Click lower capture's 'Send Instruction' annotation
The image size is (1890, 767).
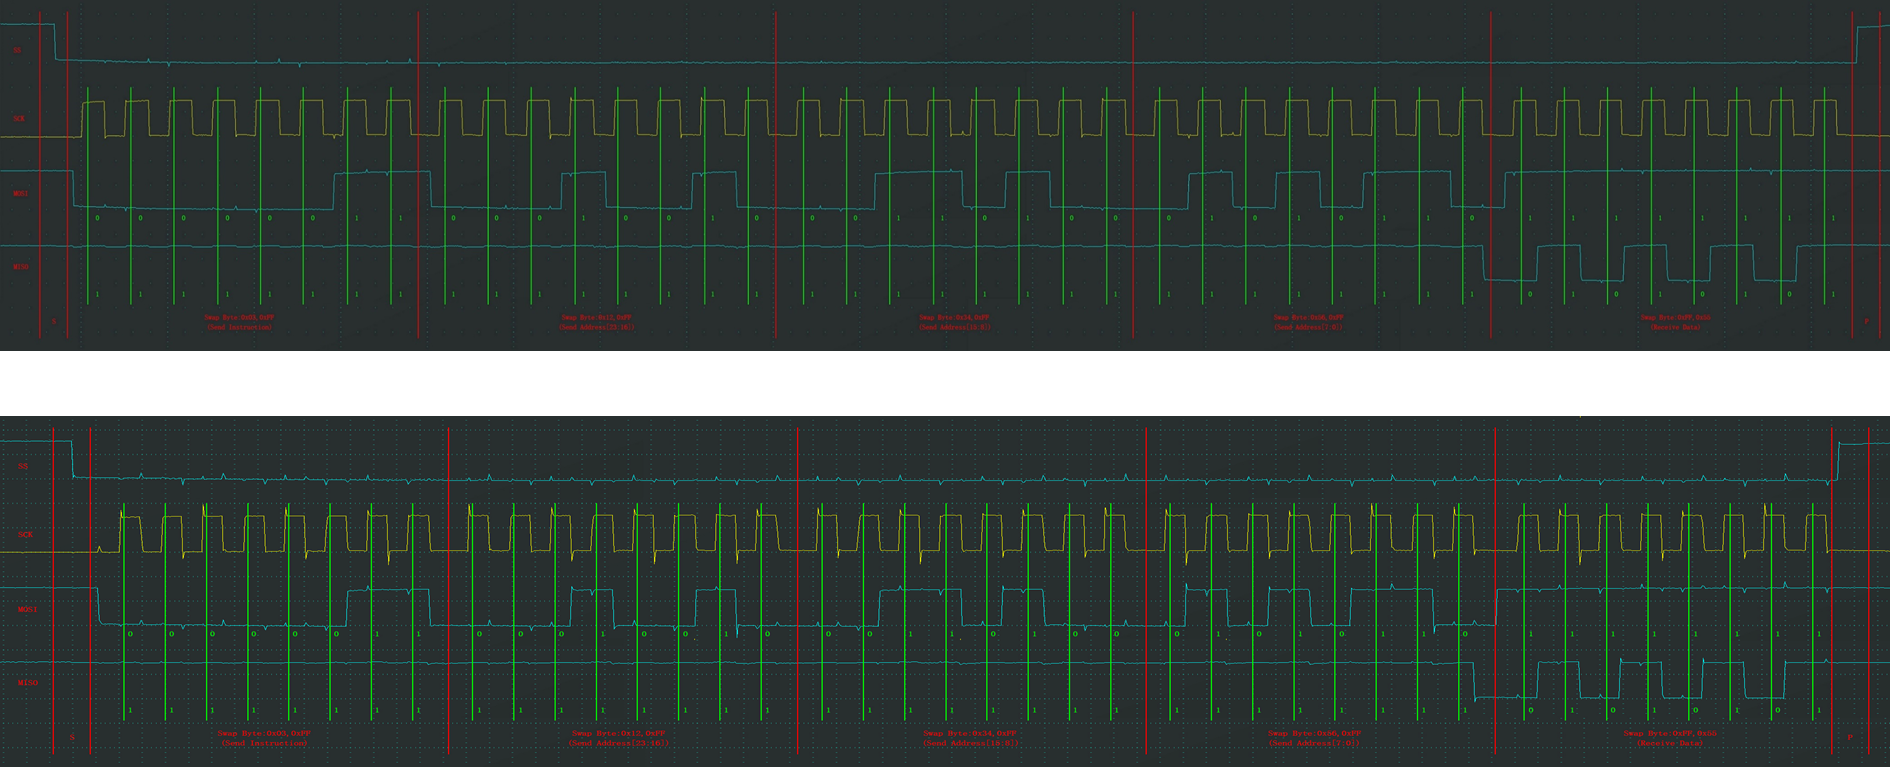click(x=264, y=743)
